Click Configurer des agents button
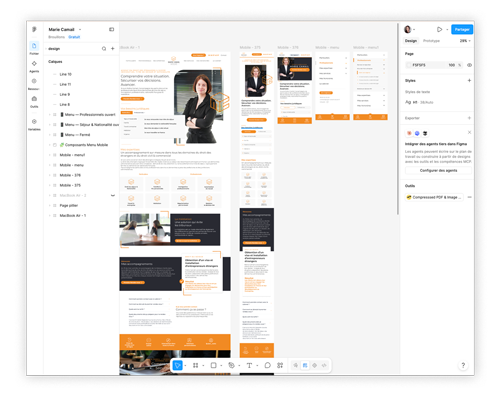Viewport: 500px width, 396px height. click(x=438, y=170)
